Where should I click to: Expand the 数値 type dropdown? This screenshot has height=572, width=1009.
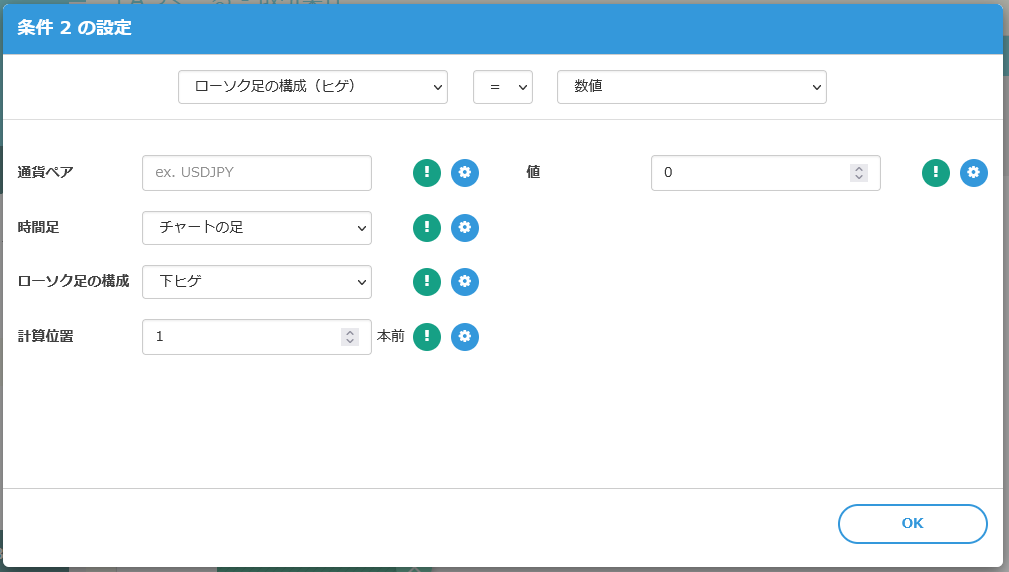691,87
